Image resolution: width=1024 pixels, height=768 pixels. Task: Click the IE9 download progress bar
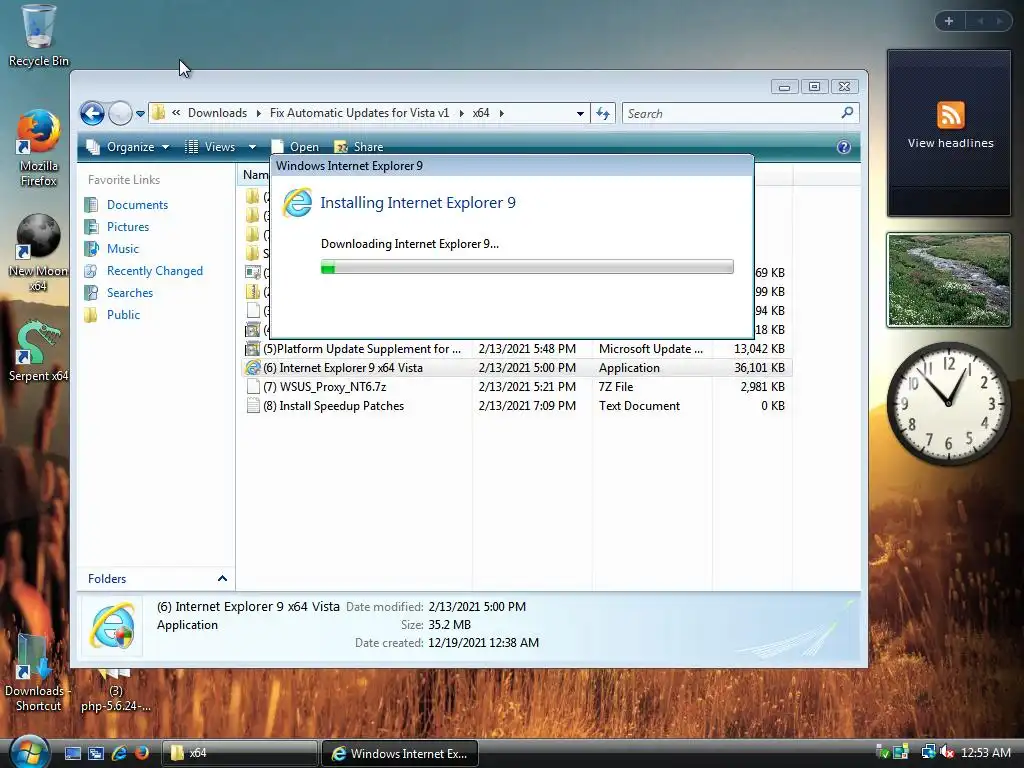(x=527, y=266)
